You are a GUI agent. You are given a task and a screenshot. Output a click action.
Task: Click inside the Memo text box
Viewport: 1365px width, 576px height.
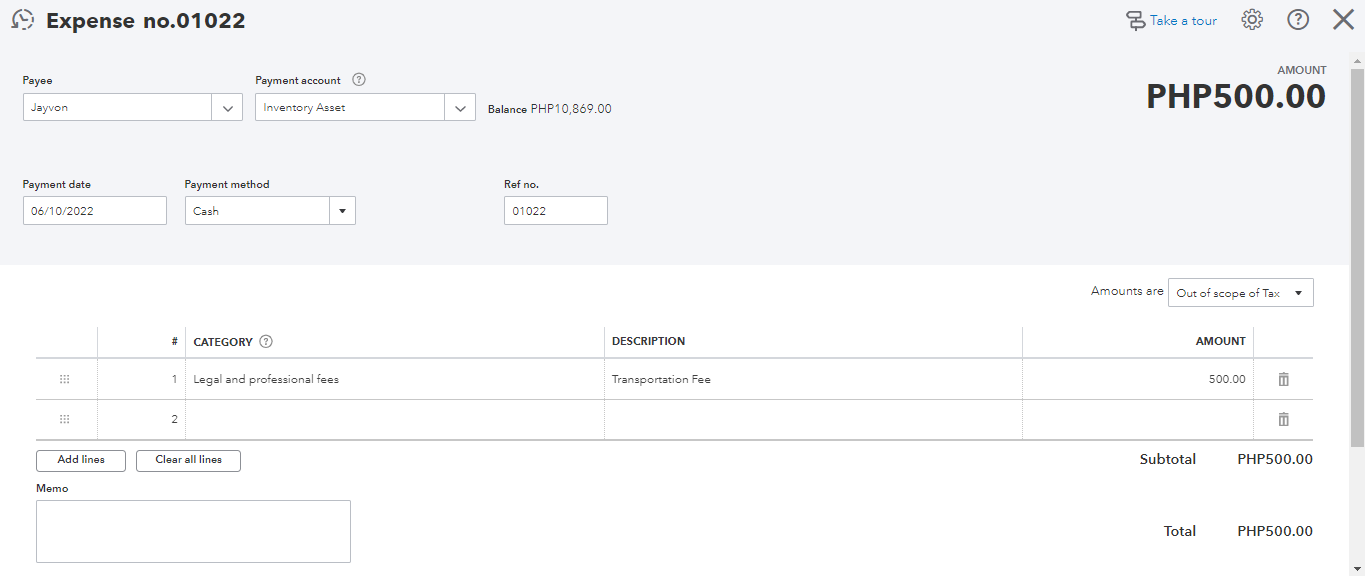click(193, 531)
